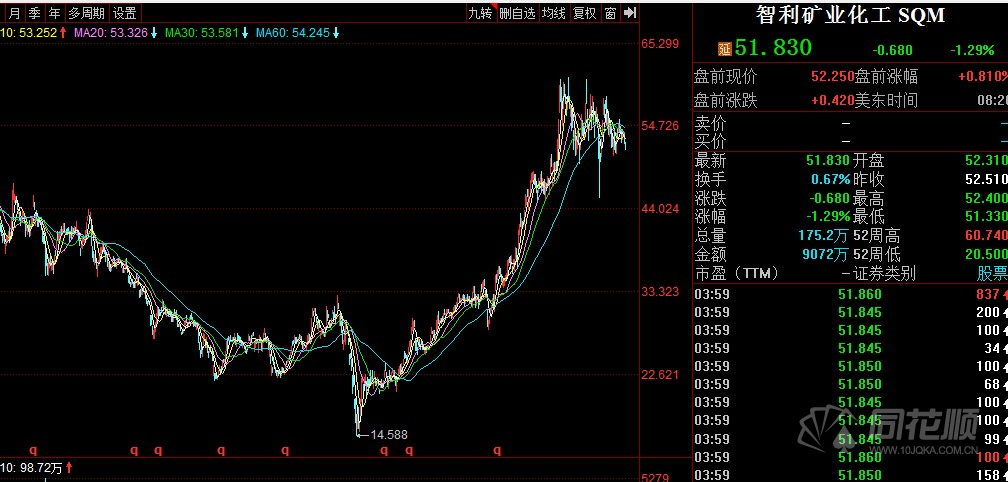The image size is (1008, 482).
Task: Click the orange 延 delayed-quote badge
Action: [724, 49]
